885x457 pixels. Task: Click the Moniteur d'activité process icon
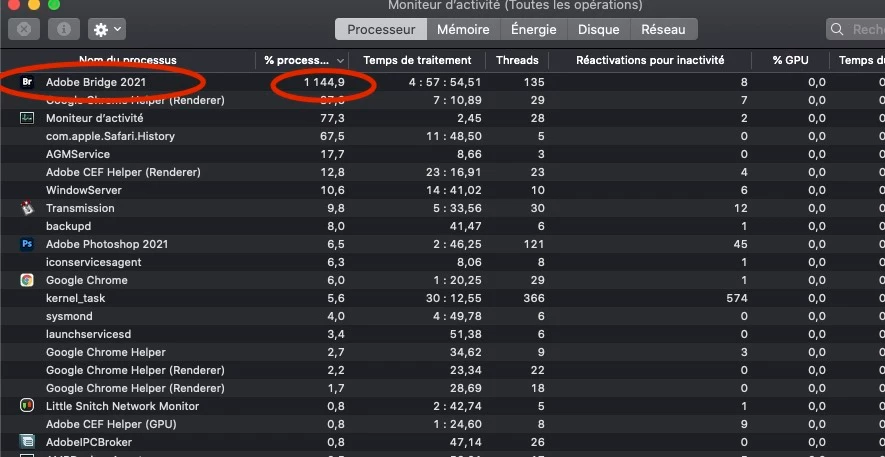coord(27,118)
